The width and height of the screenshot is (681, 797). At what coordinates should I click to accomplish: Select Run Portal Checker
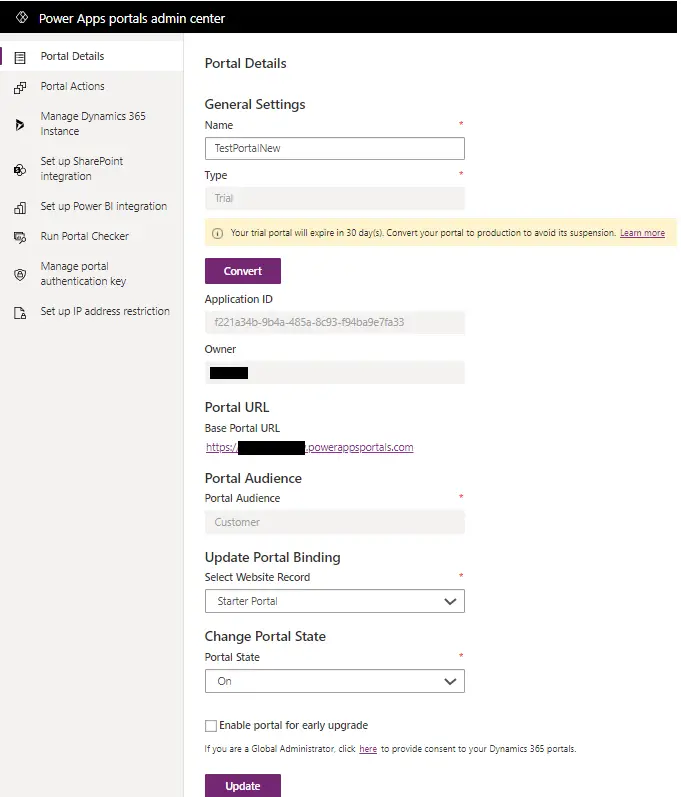click(91, 236)
